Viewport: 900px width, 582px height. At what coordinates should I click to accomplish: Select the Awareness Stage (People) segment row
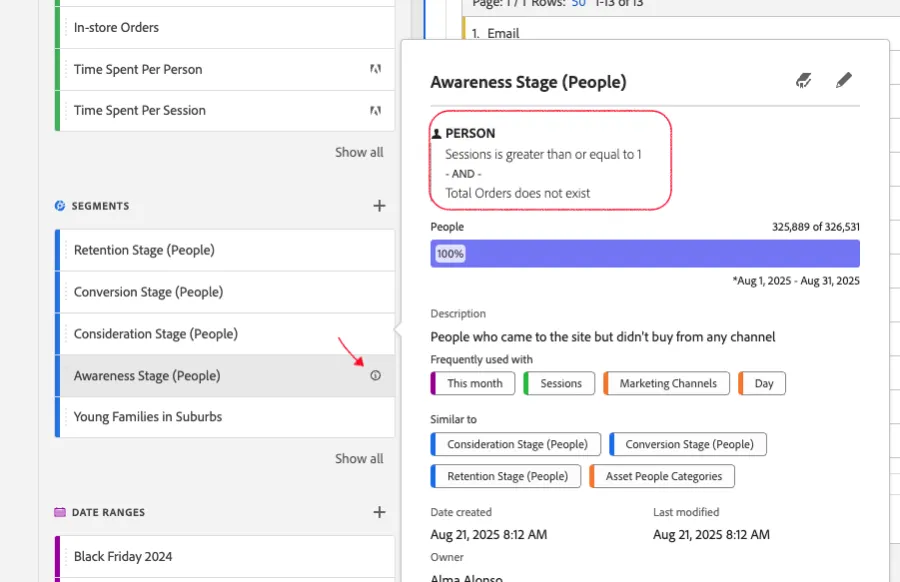tap(225, 376)
